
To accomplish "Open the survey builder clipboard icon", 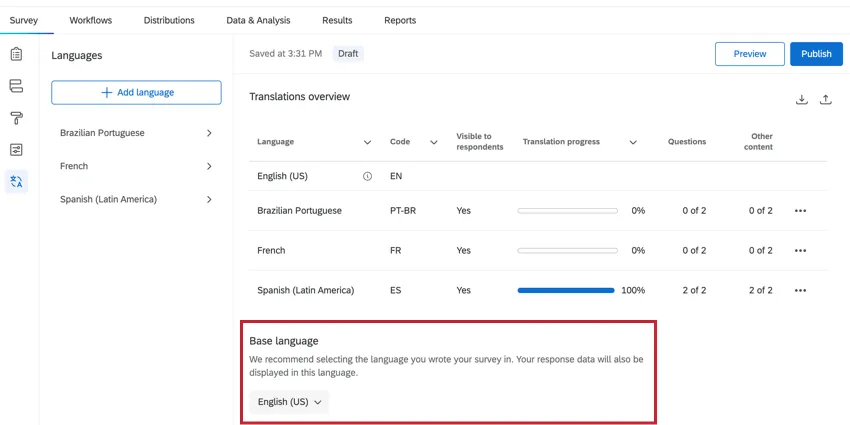I will (x=16, y=54).
